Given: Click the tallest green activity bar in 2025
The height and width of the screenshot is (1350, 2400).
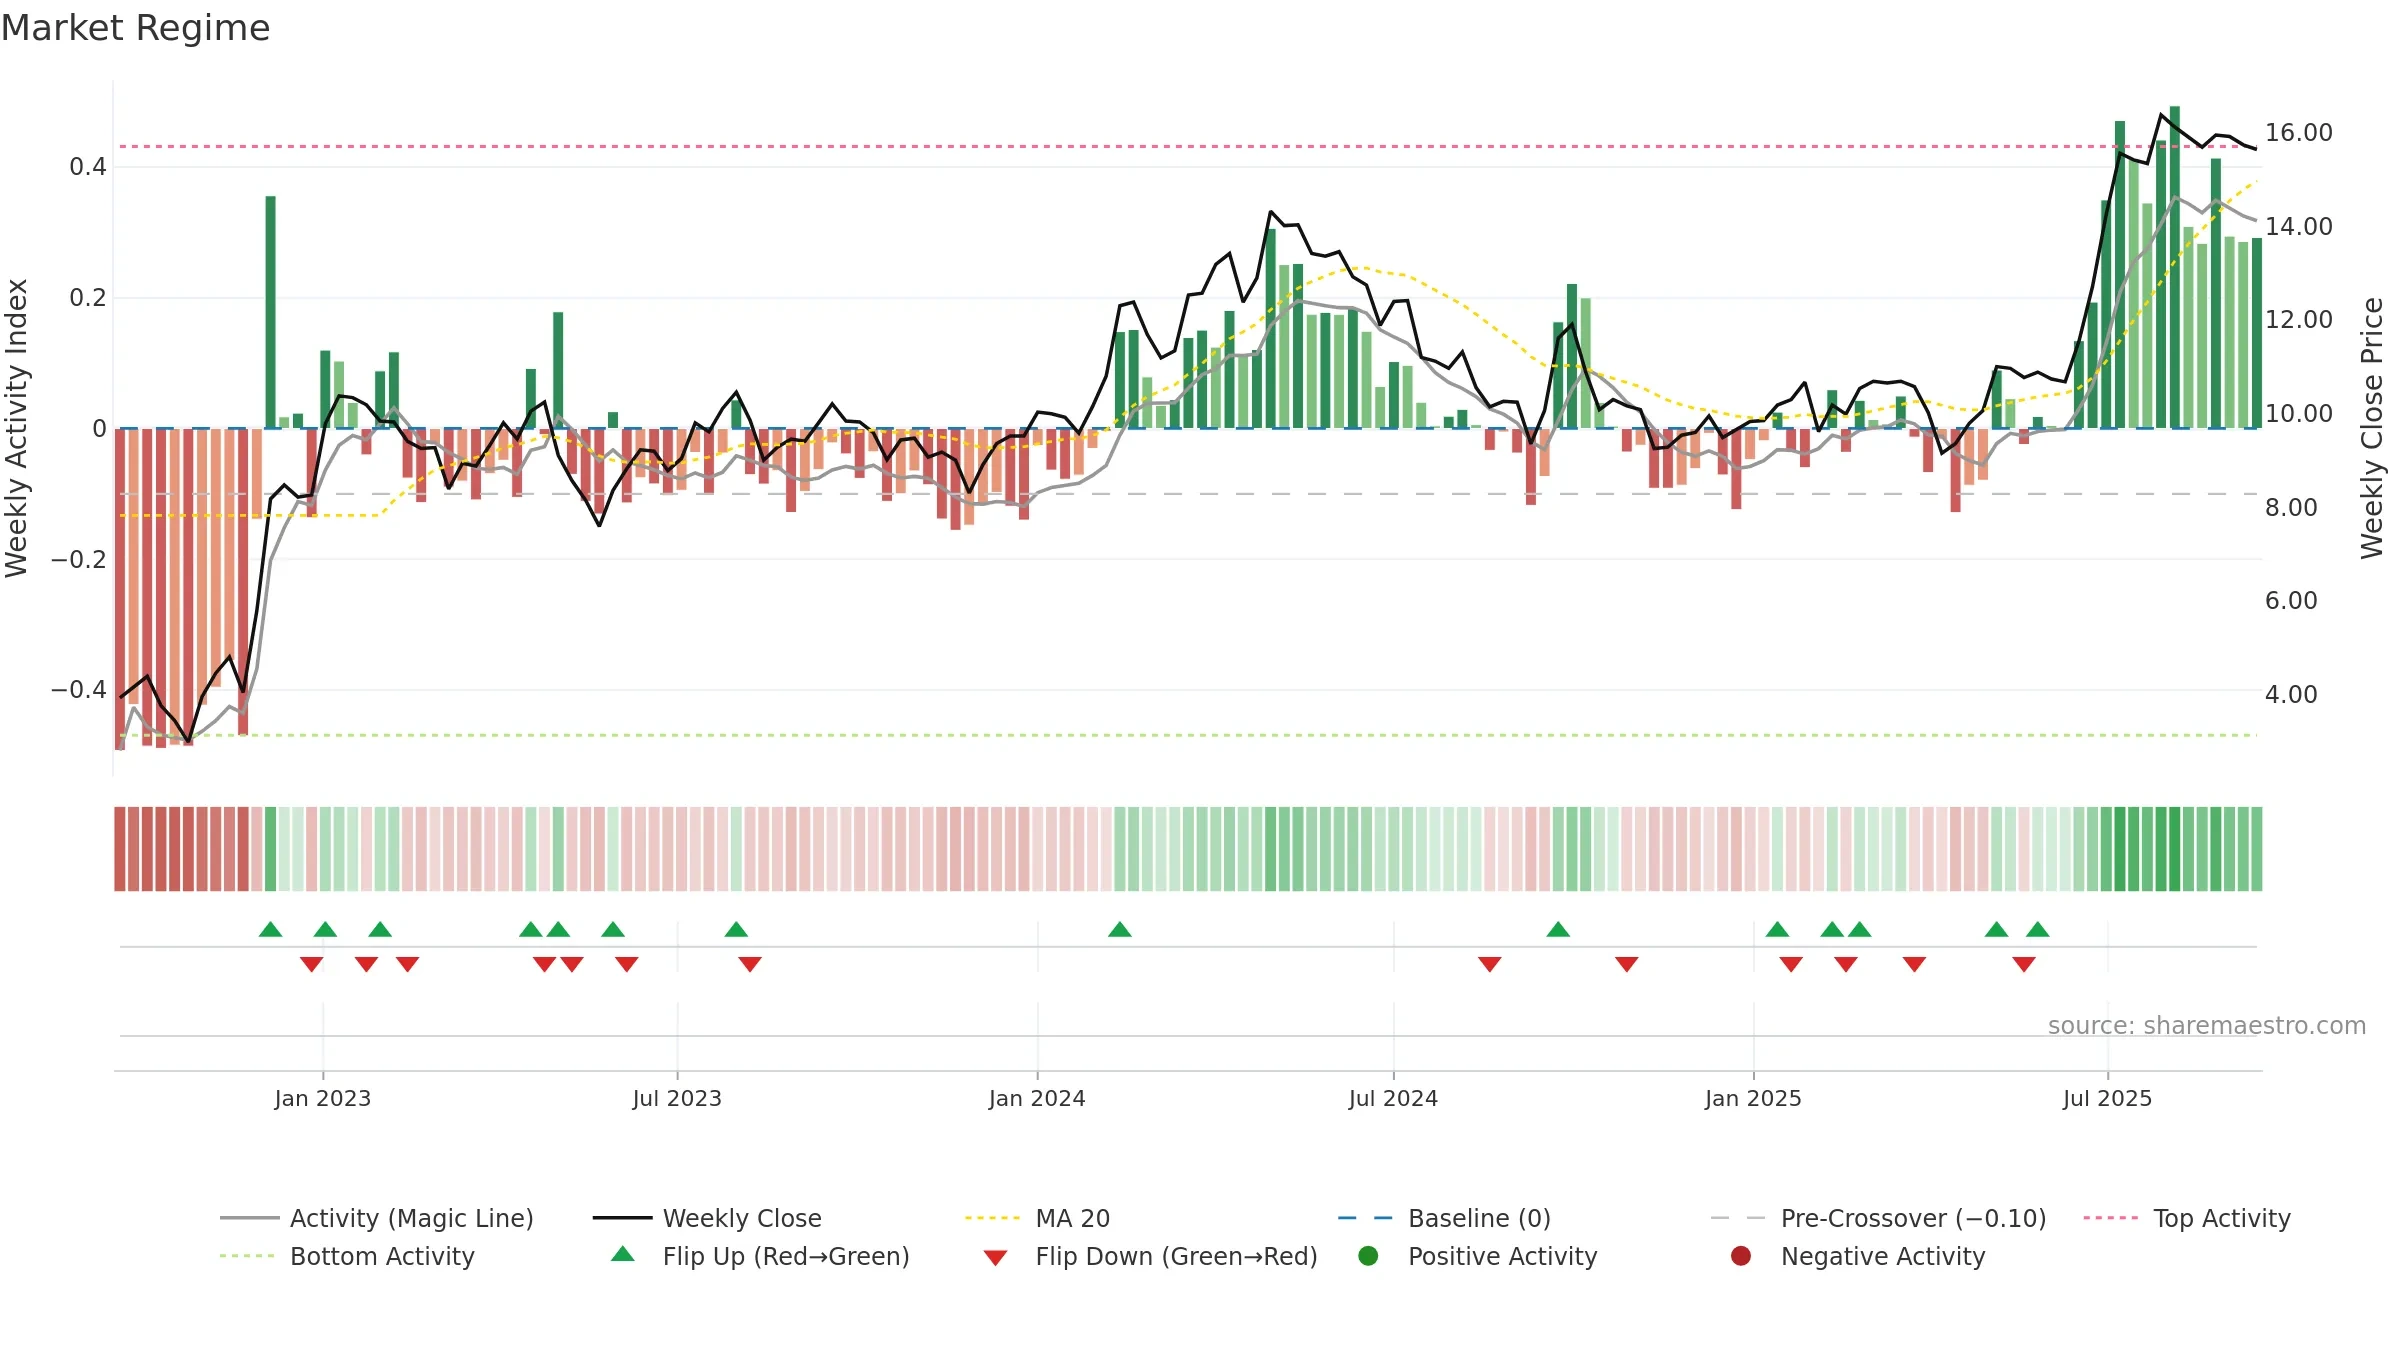Looking at the screenshot, I should 2175,267.
